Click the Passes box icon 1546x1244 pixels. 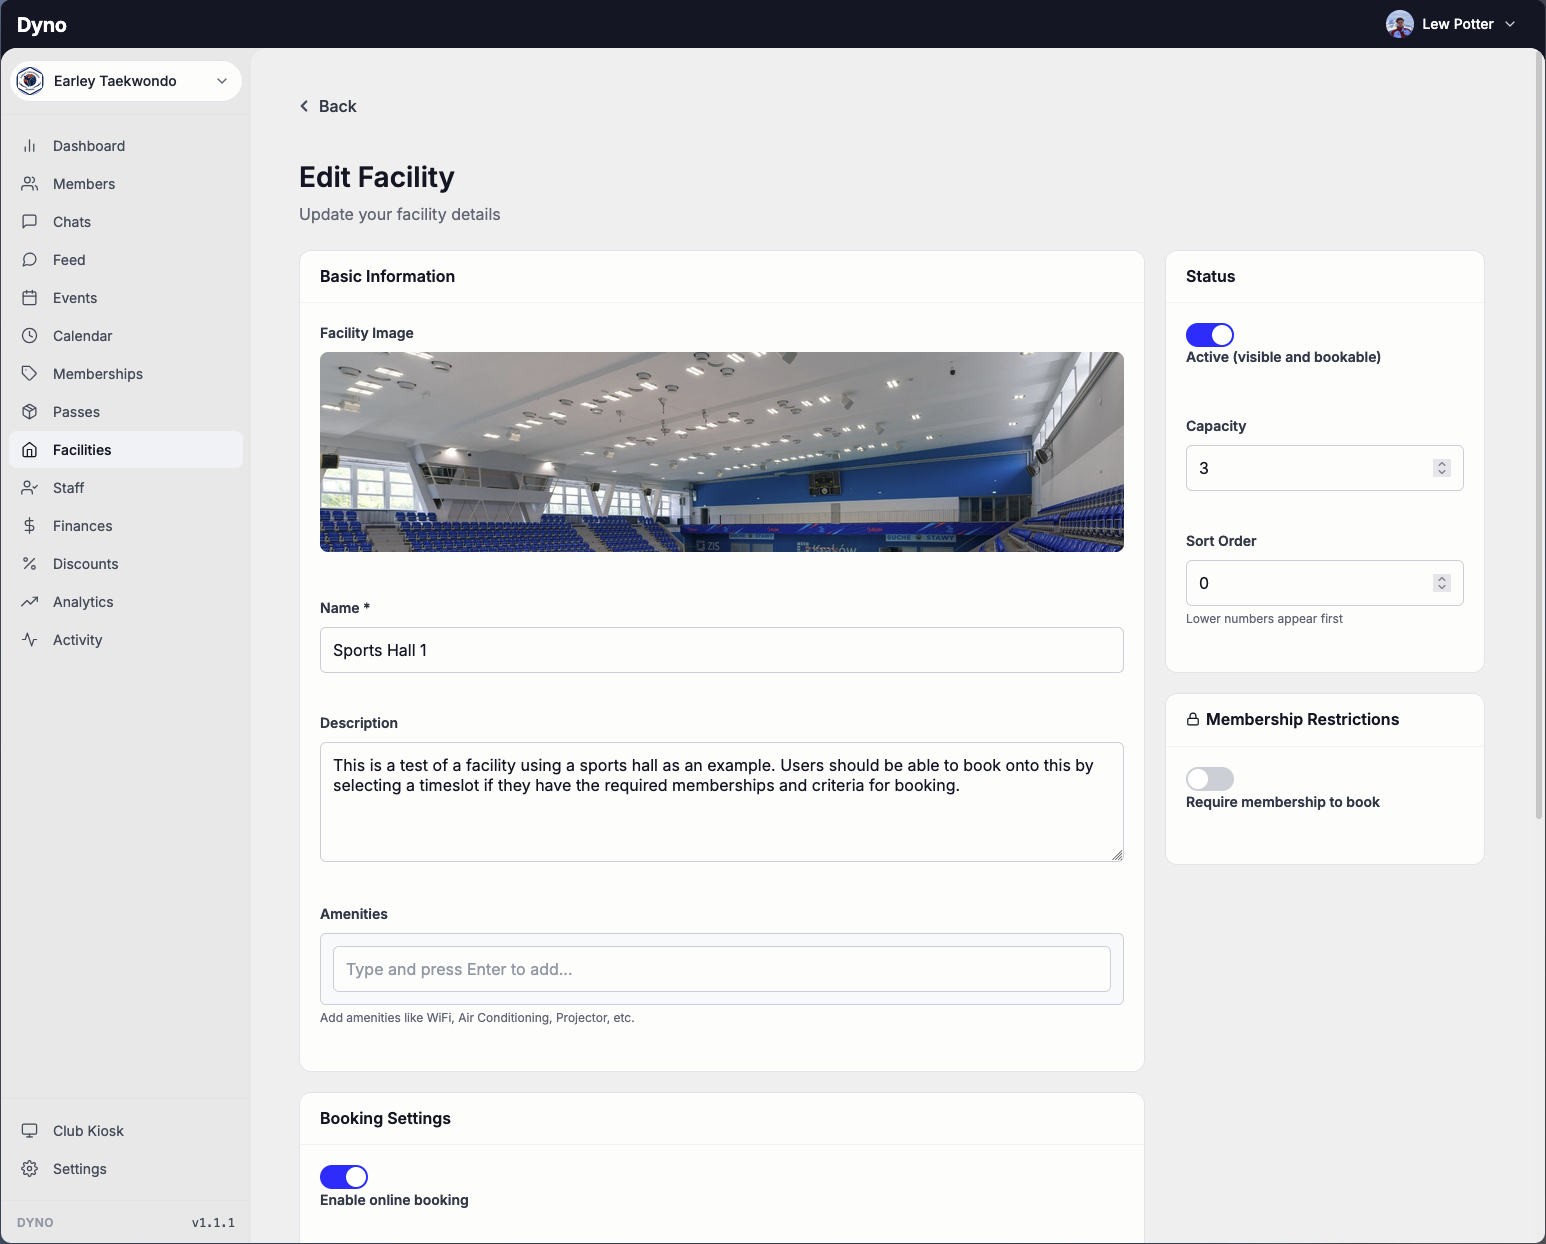(30, 412)
